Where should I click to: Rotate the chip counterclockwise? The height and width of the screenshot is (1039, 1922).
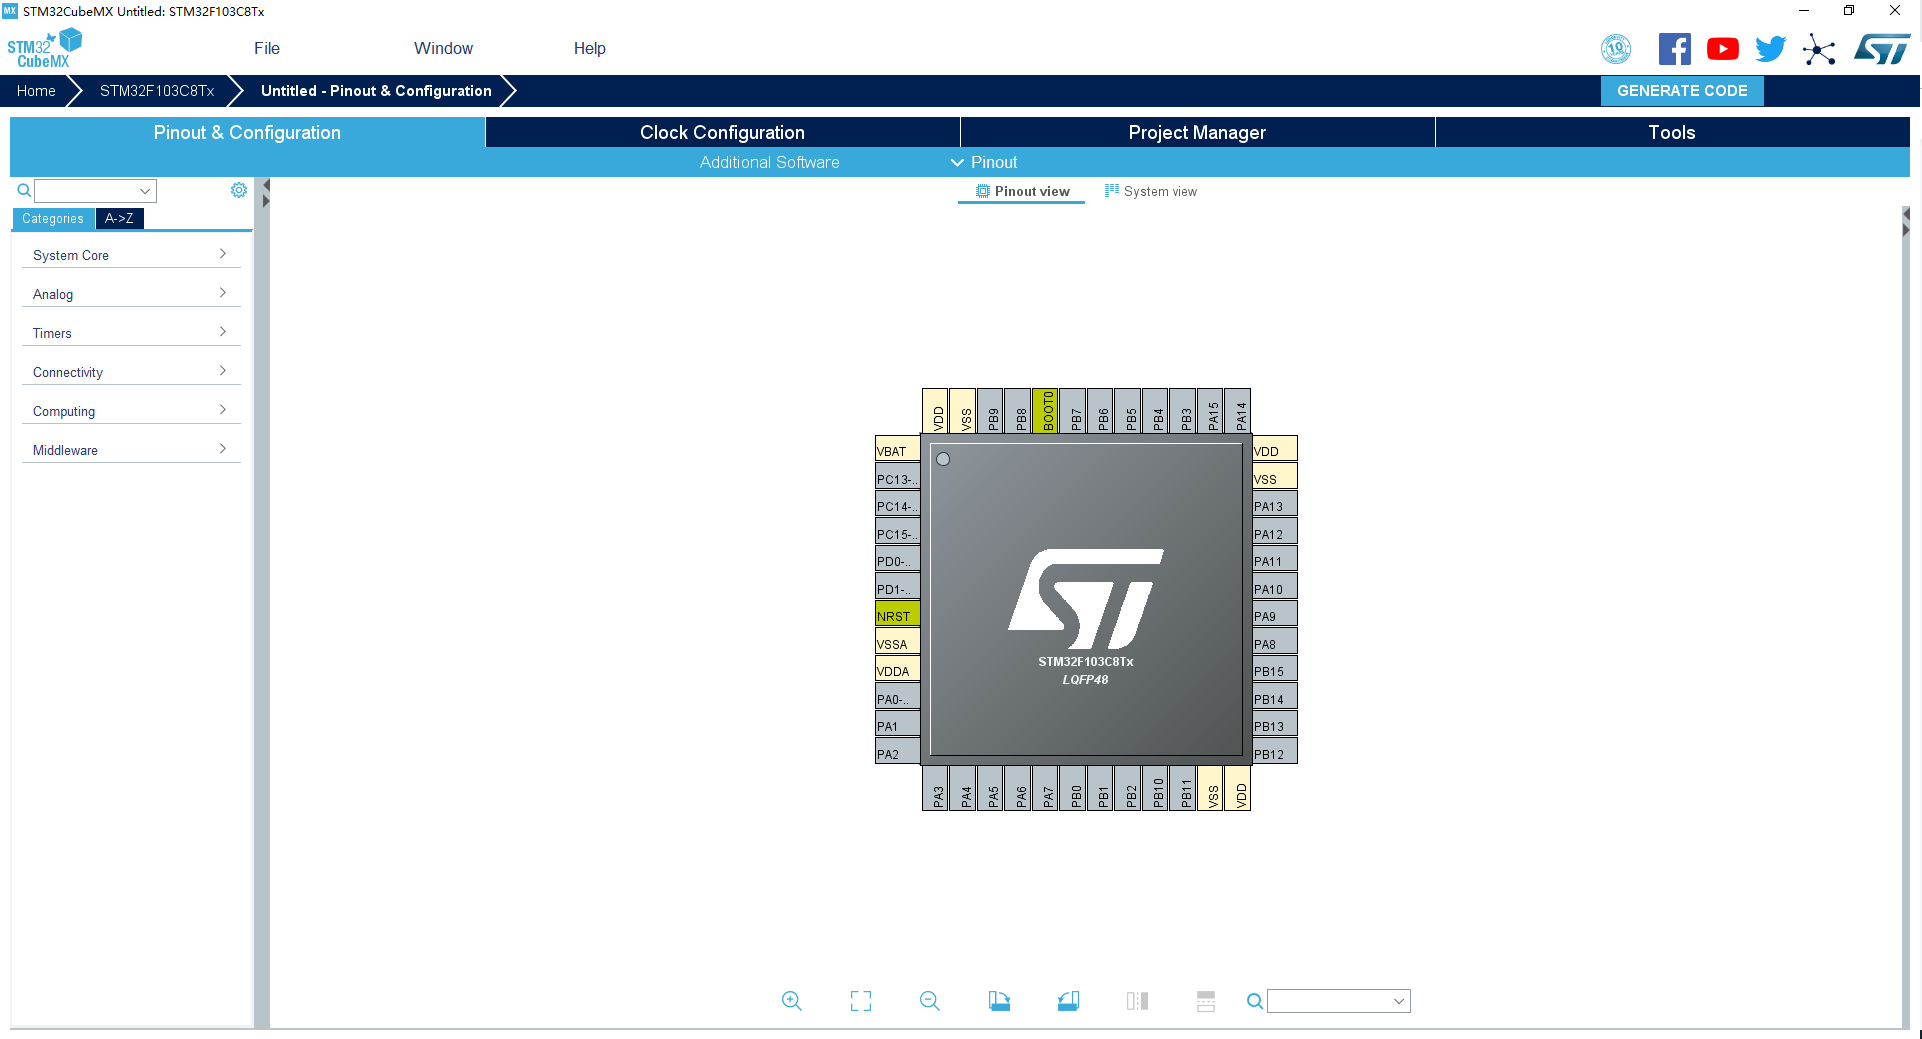click(1067, 1001)
